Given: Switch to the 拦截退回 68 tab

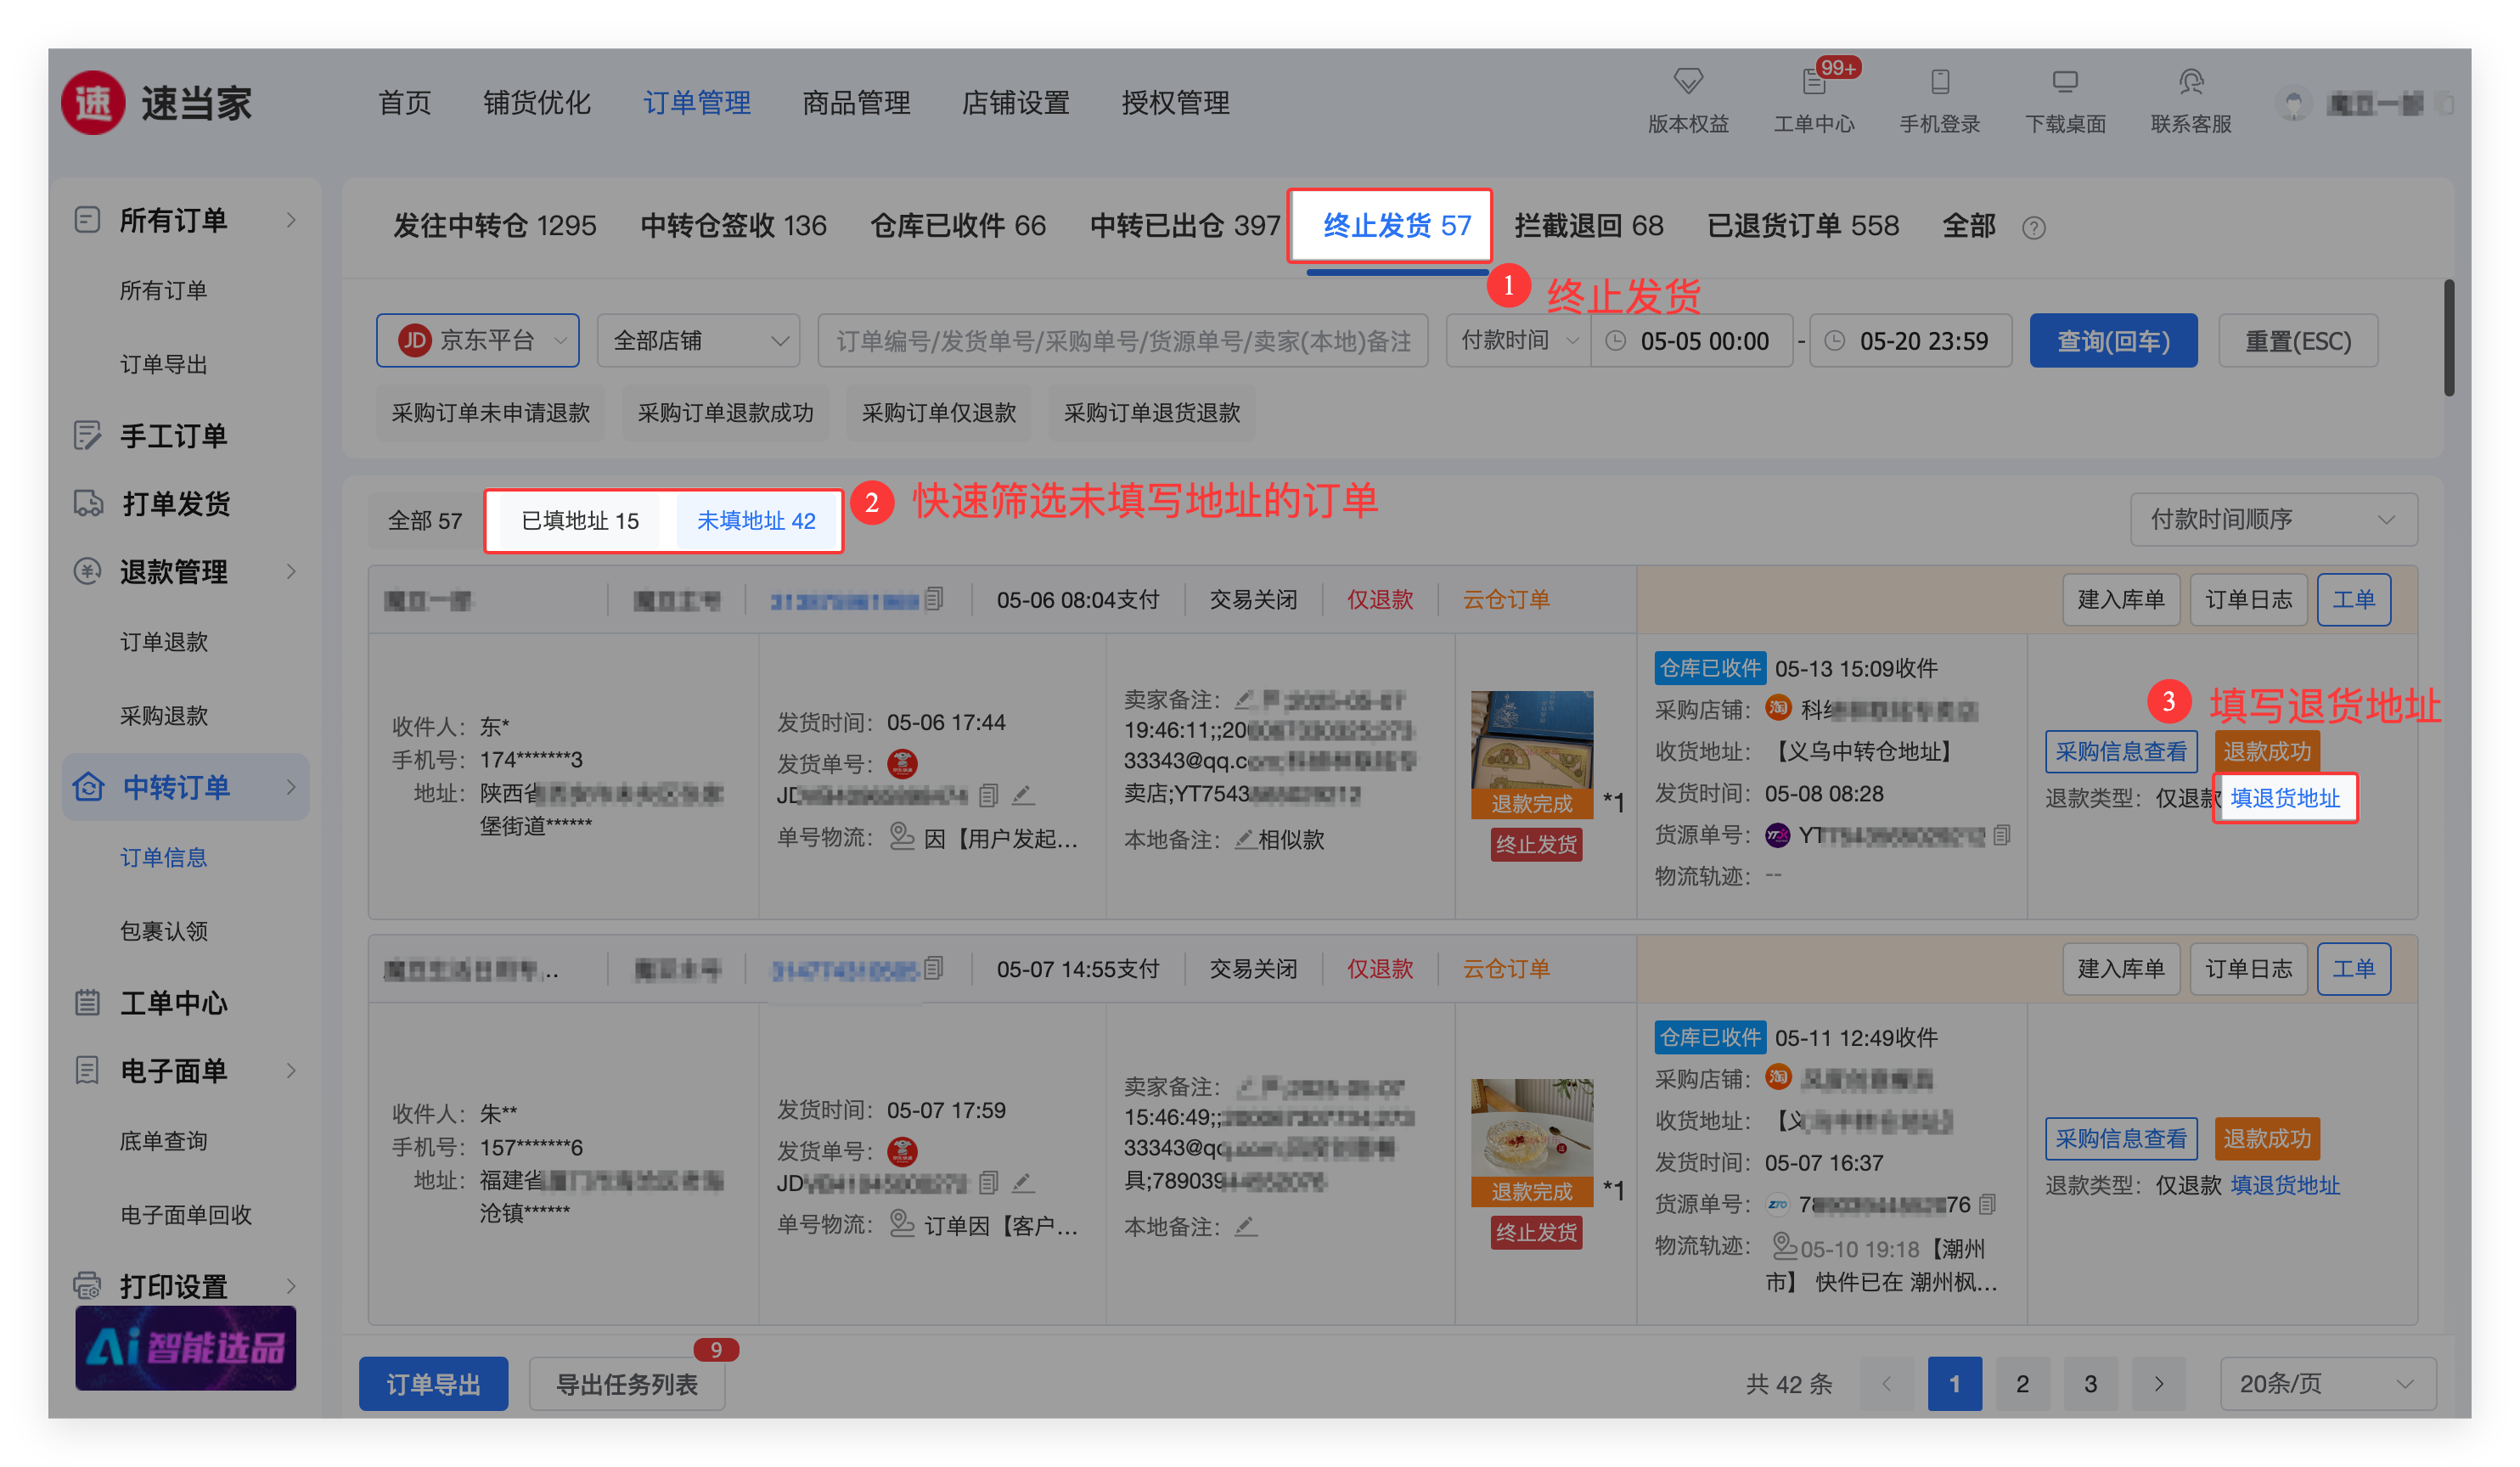Looking at the screenshot, I should click(1588, 226).
